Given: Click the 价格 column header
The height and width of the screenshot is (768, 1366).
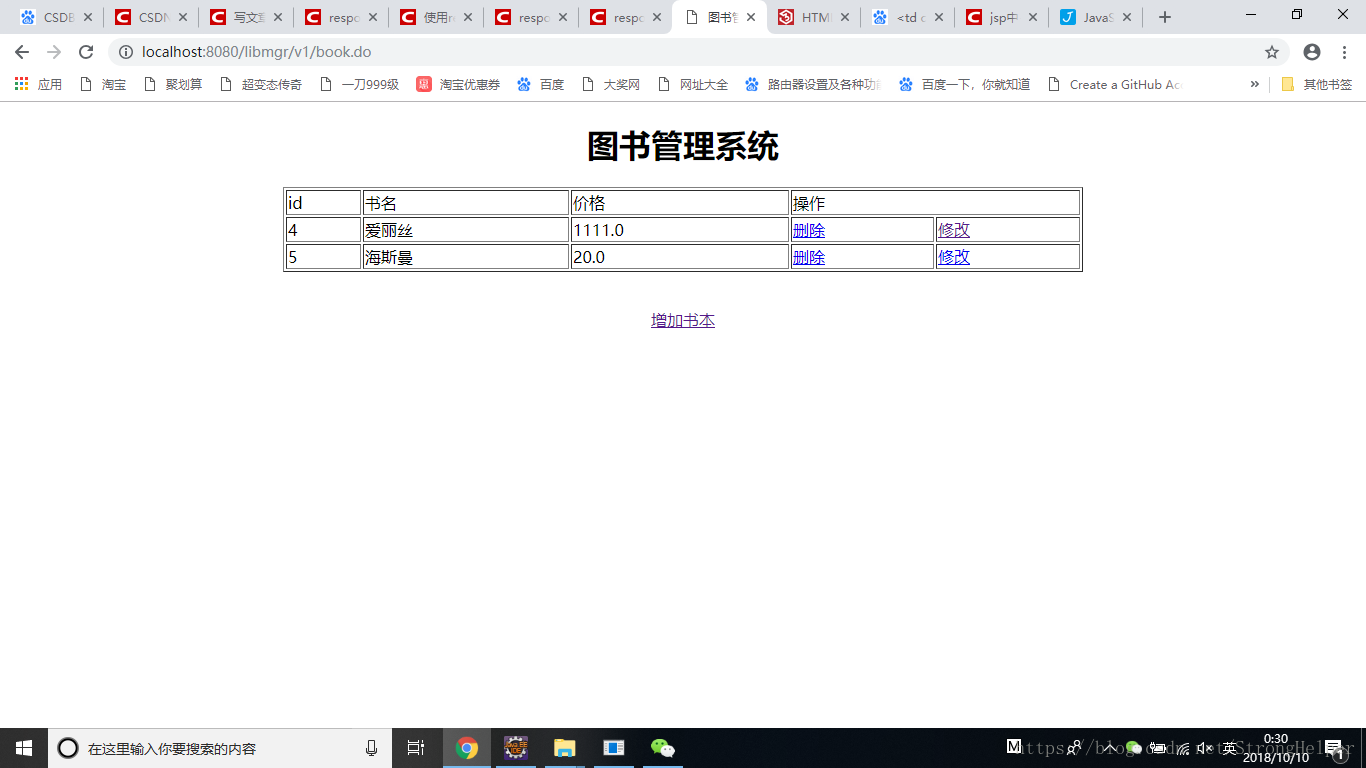Looking at the screenshot, I should point(680,203).
